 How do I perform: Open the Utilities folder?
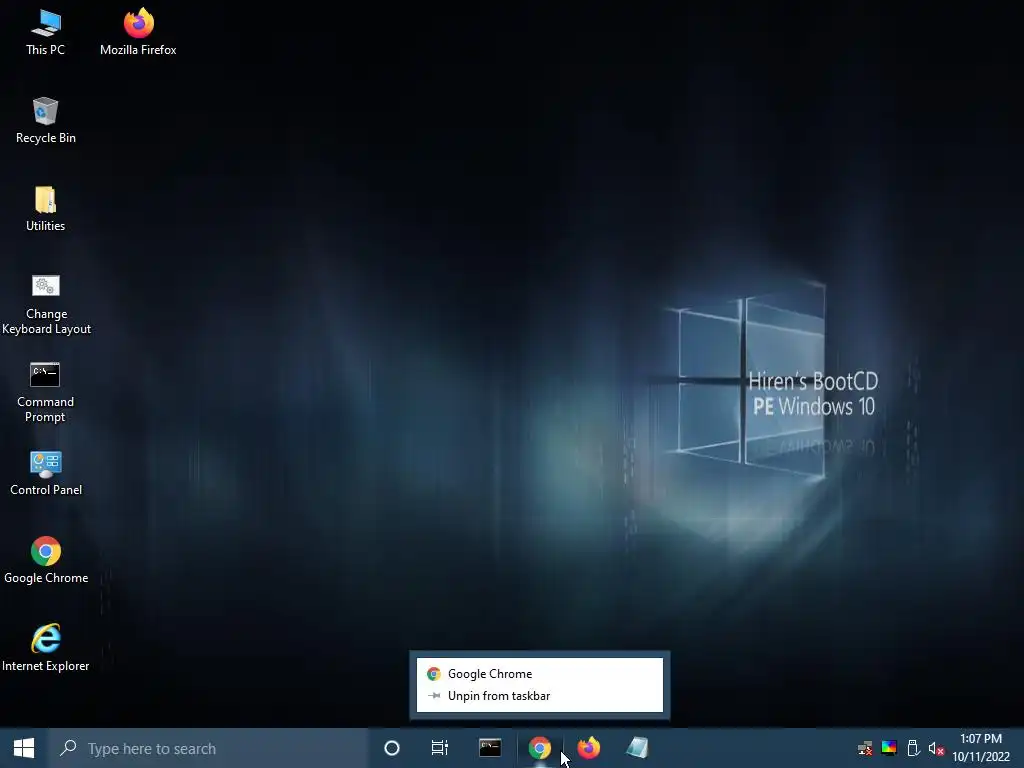click(x=45, y=209)
